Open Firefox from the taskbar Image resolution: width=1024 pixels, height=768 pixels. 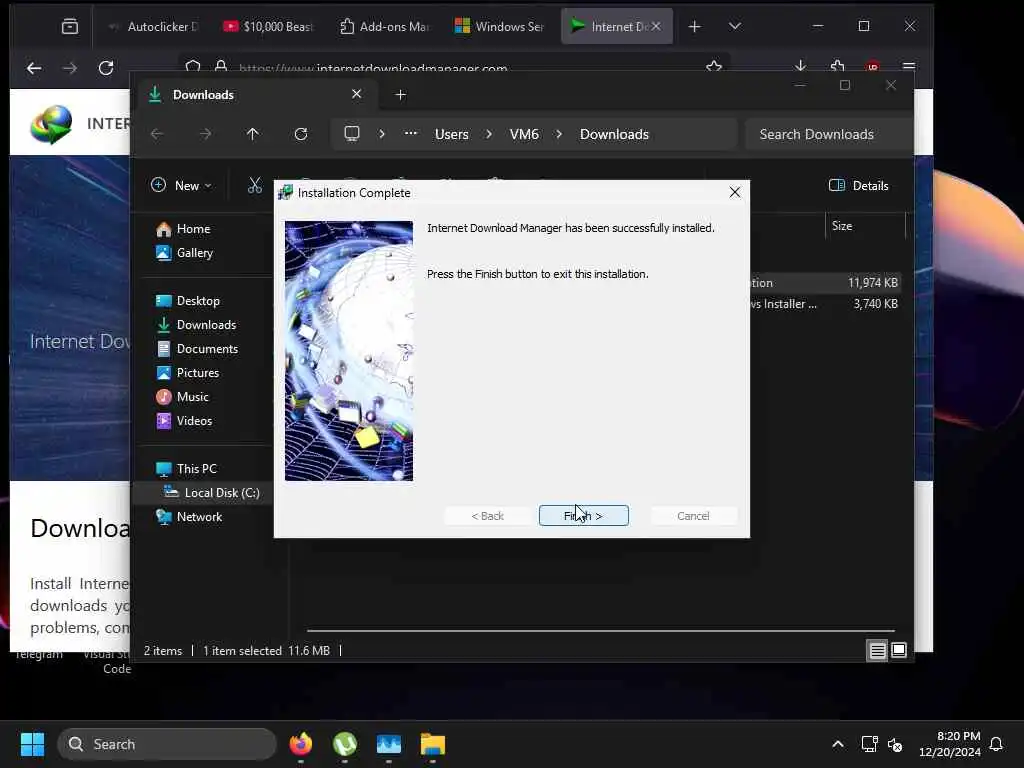pyautogui.click(x=300, y=744)
